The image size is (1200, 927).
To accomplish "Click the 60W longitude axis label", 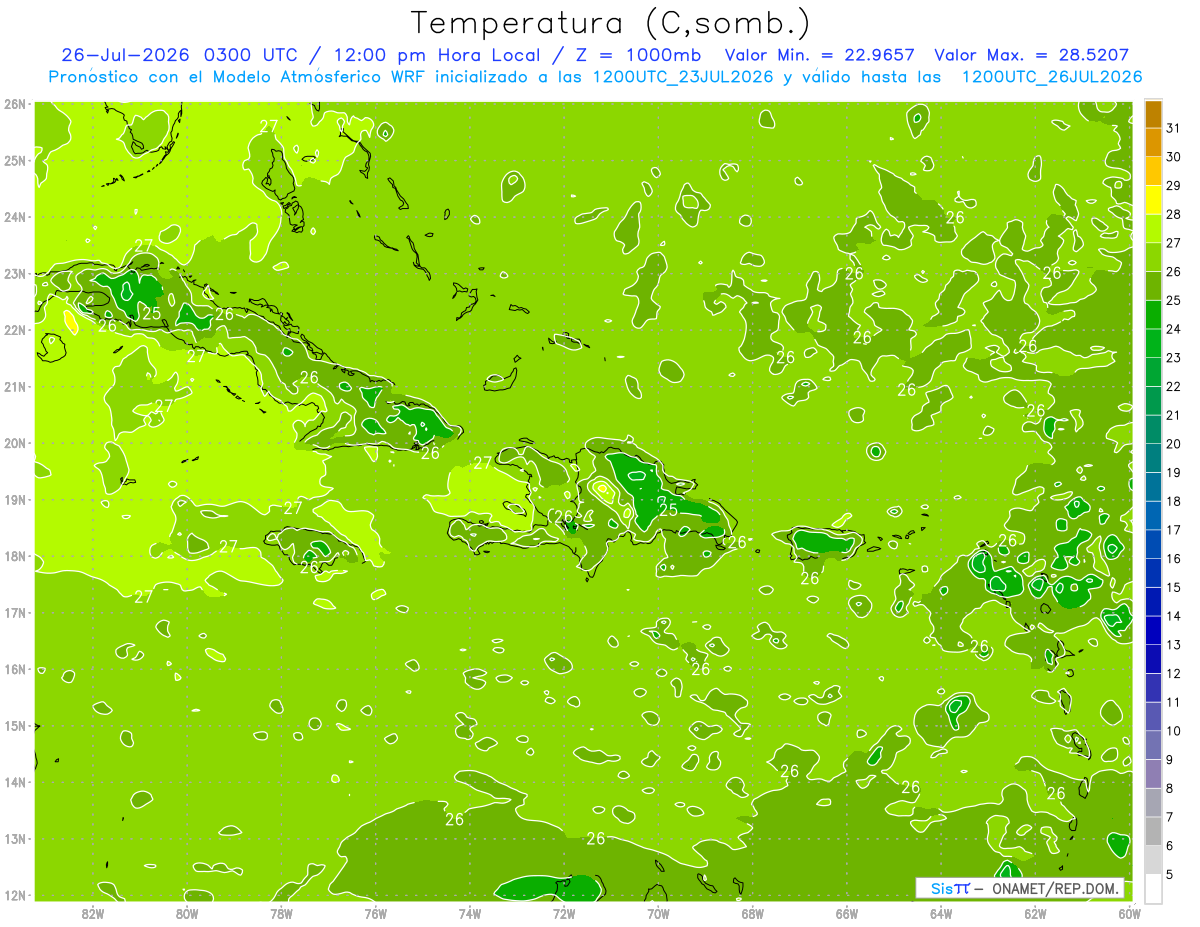I will click(x=1129, y=914).
